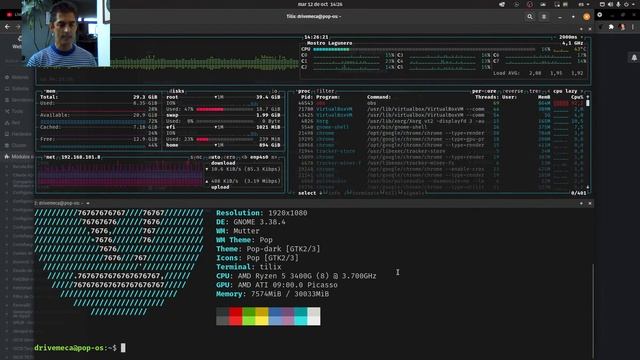Click the green swatch in neofetch palette
Screen dimensions: 640x360
point(249,316)
